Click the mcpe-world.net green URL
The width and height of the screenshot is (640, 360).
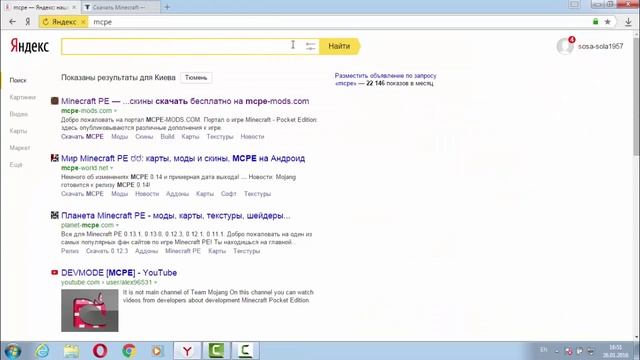(84, 168)
